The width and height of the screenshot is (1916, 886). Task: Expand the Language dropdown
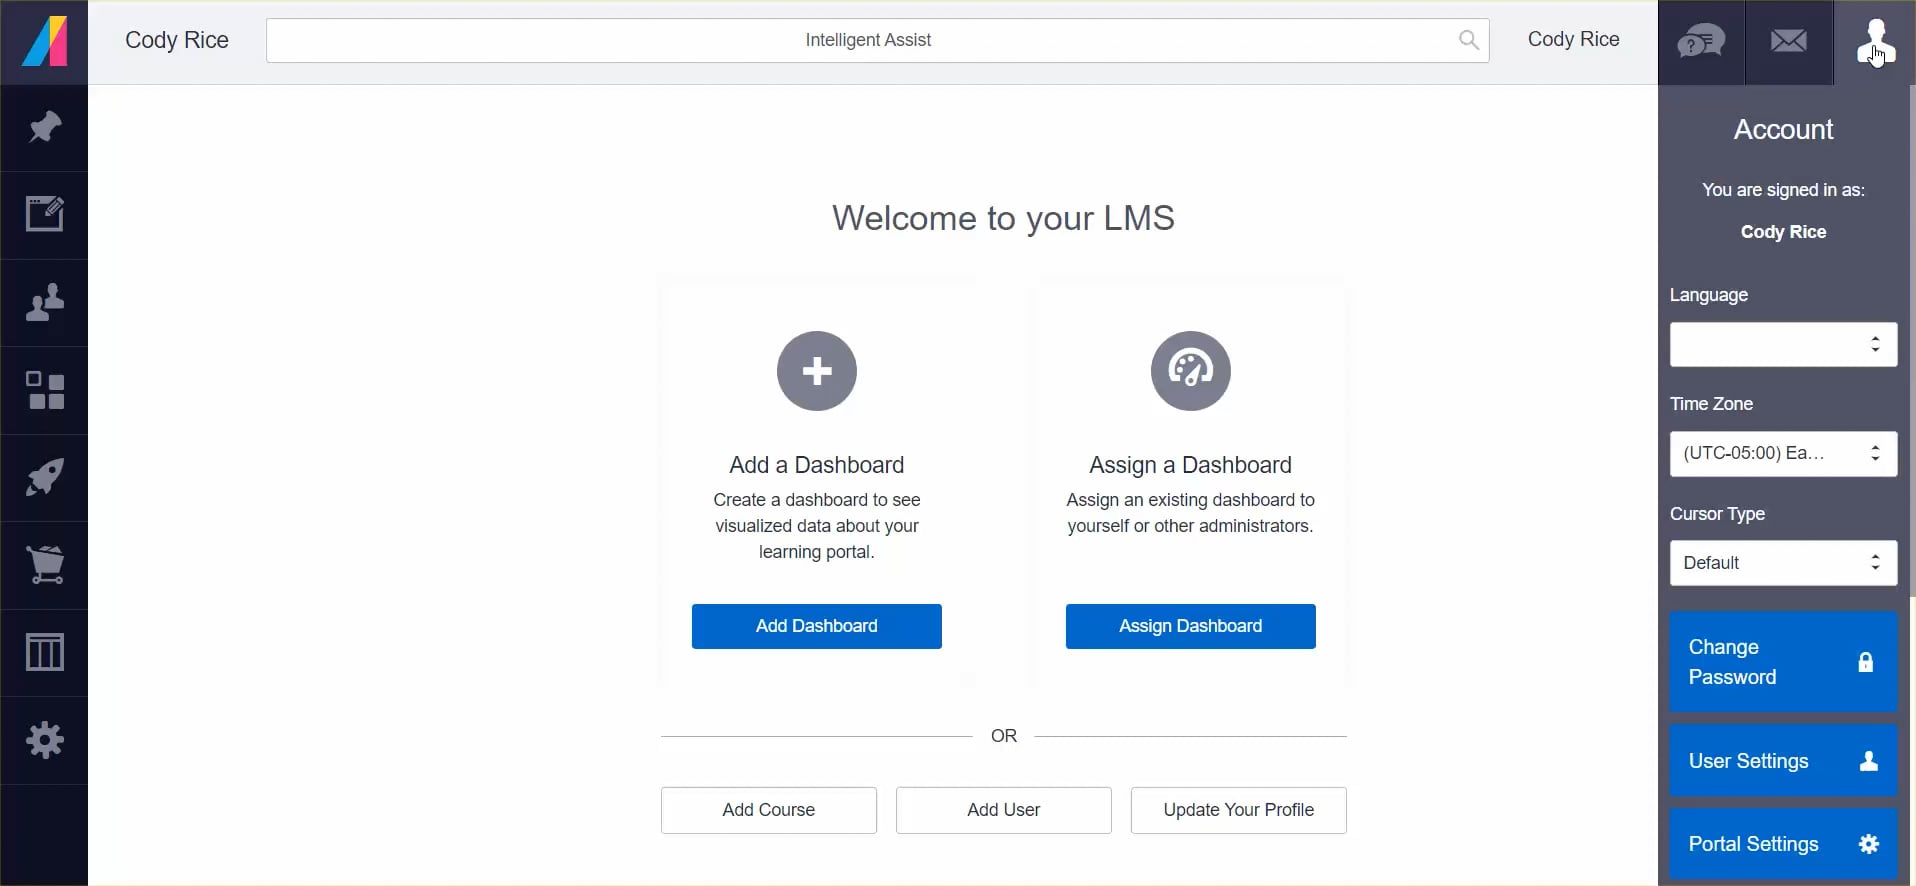(1783, 344)
